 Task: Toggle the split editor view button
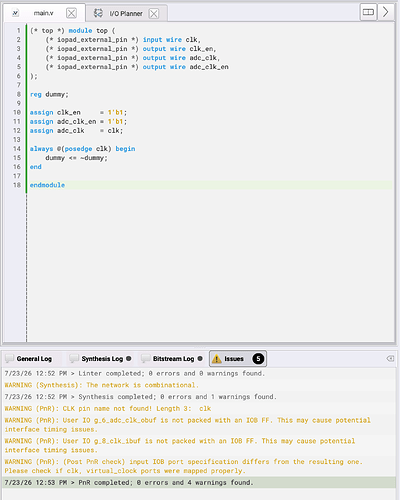(x=368, y=12)
